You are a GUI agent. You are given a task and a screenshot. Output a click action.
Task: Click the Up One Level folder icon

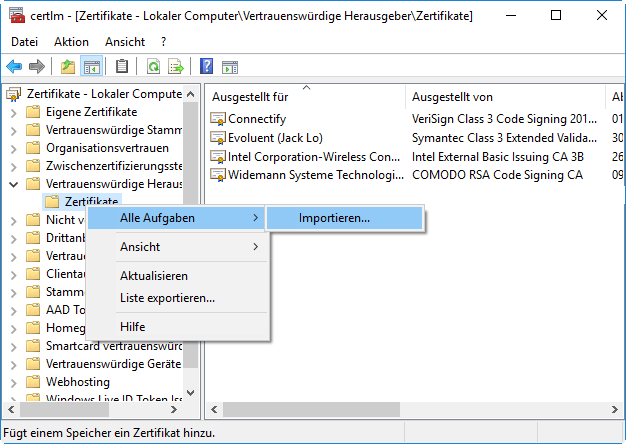(67, 67)
